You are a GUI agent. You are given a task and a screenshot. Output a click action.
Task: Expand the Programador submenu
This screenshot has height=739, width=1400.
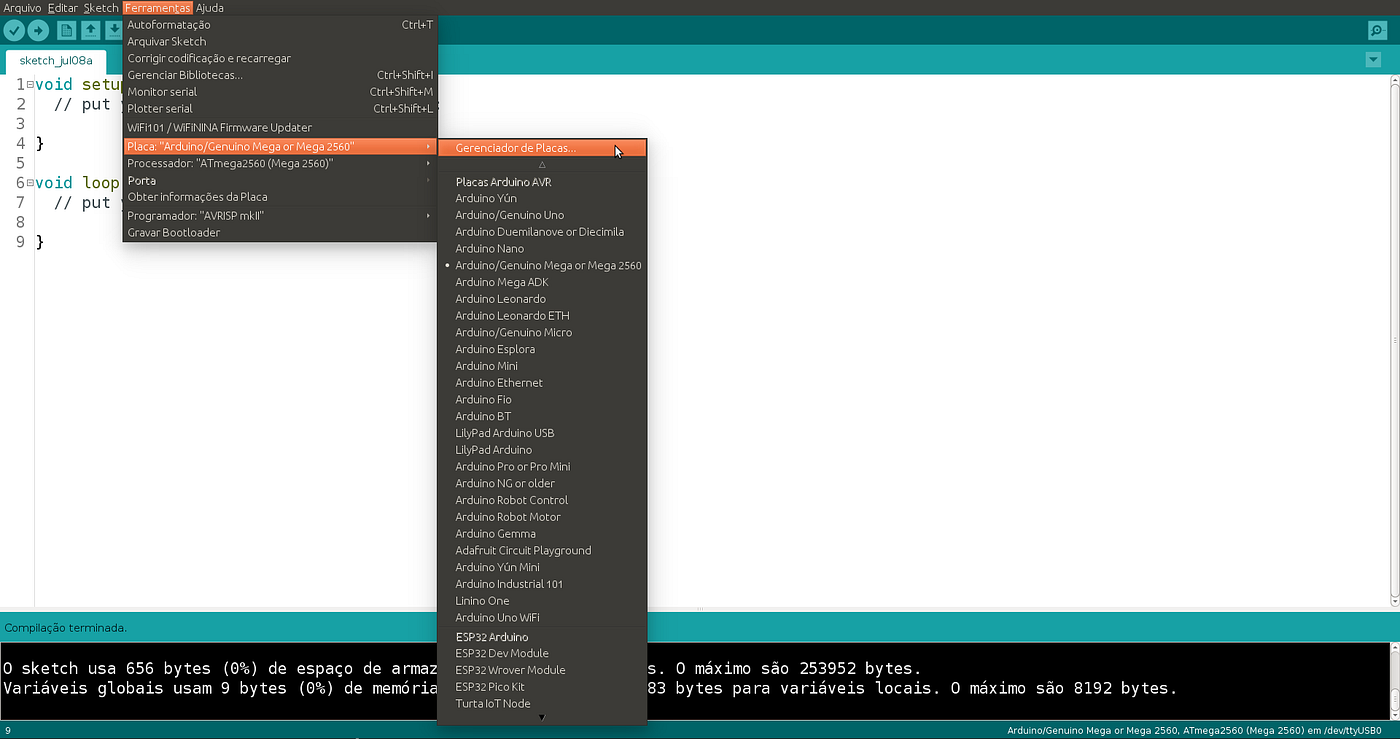(195, 215)
